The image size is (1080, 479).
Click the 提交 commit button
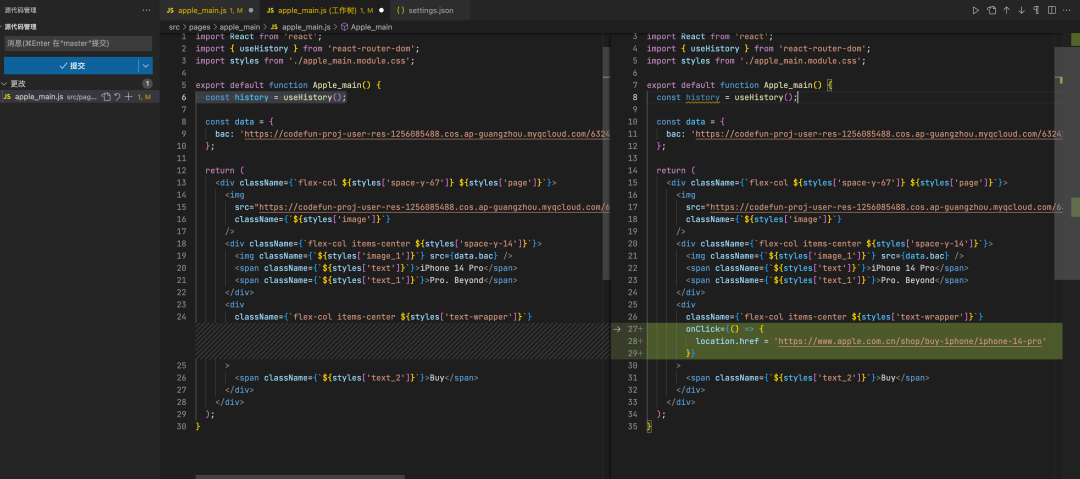[x=71, y=65]
